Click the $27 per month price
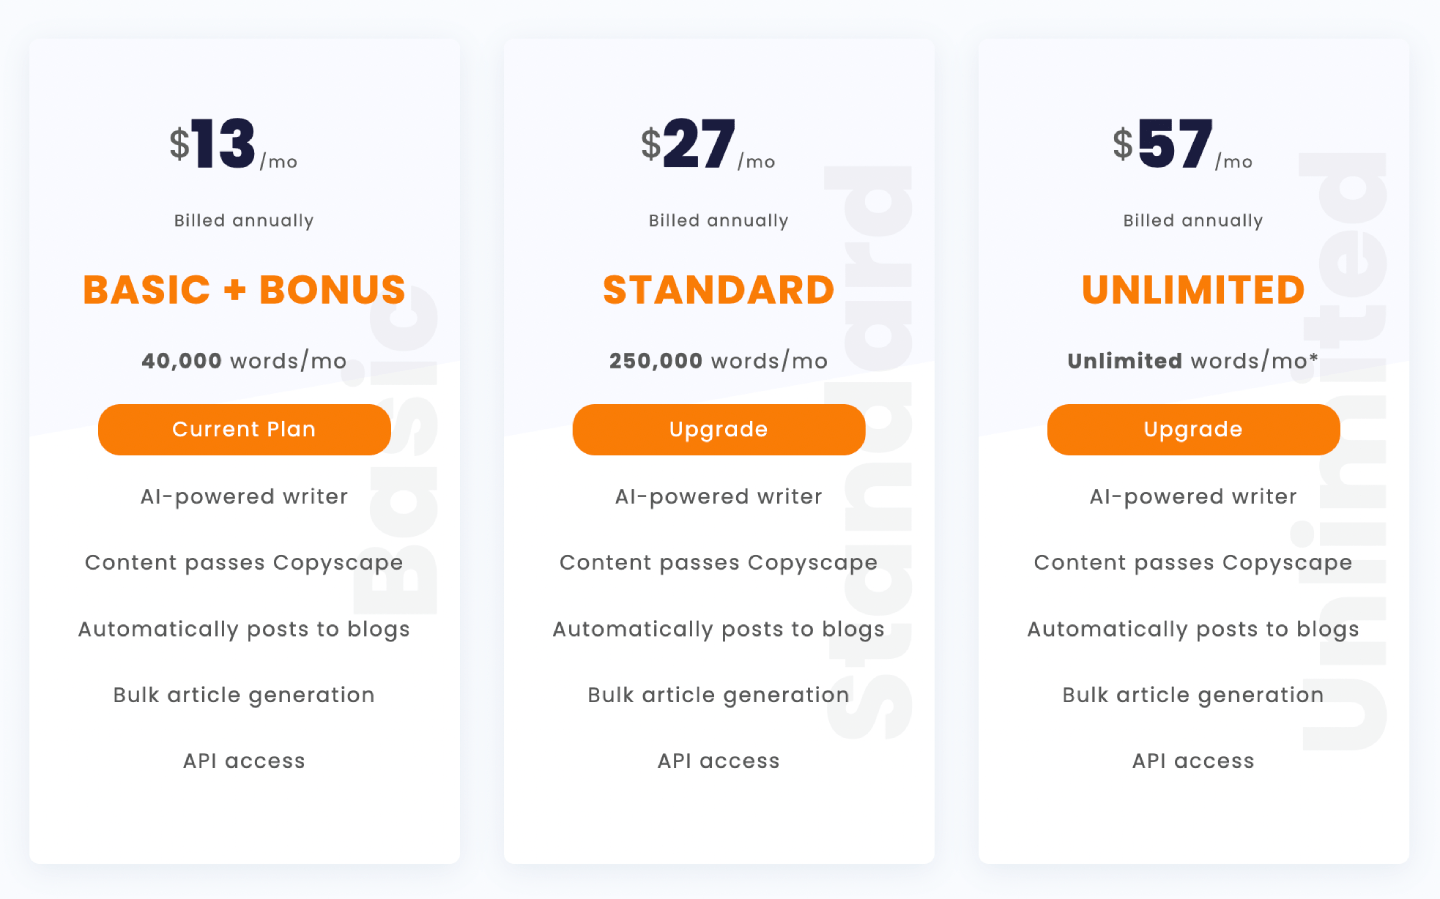The height and width of the screenshot is (899, 1440). [x=707, y=145]
